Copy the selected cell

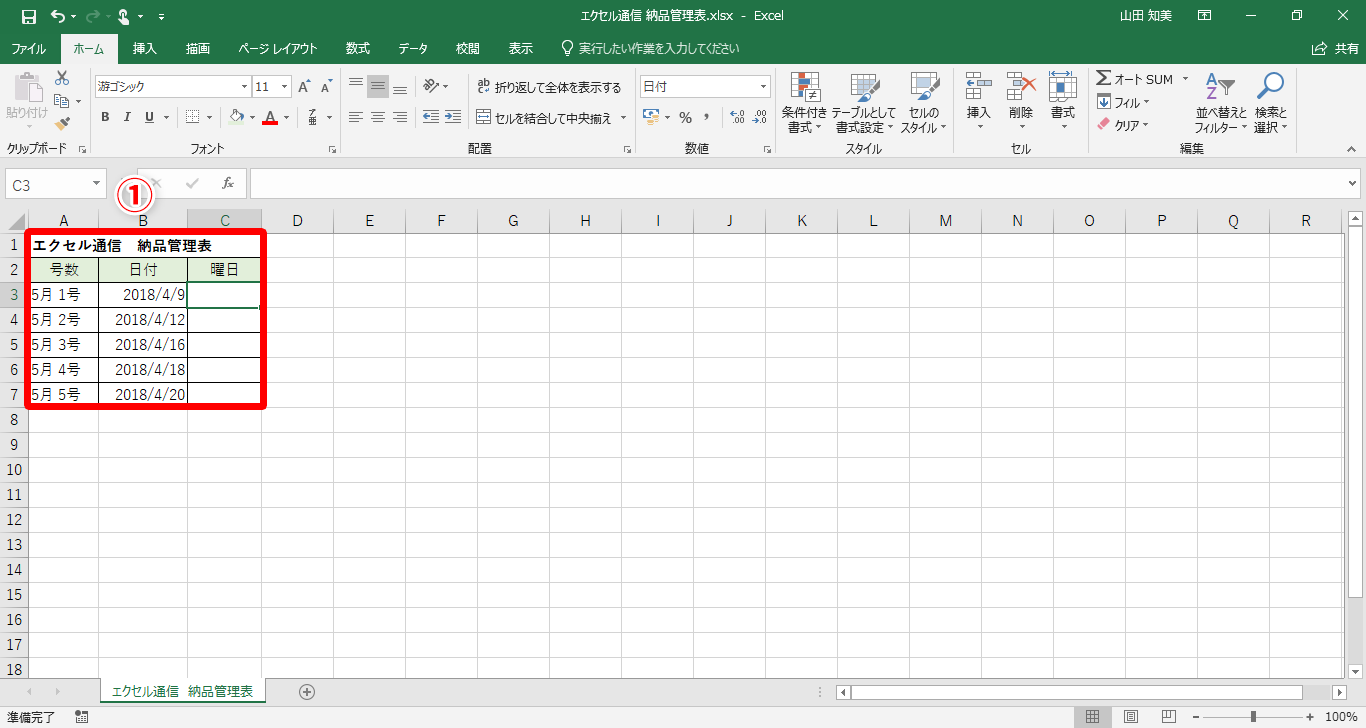click(x=62, y=101)
